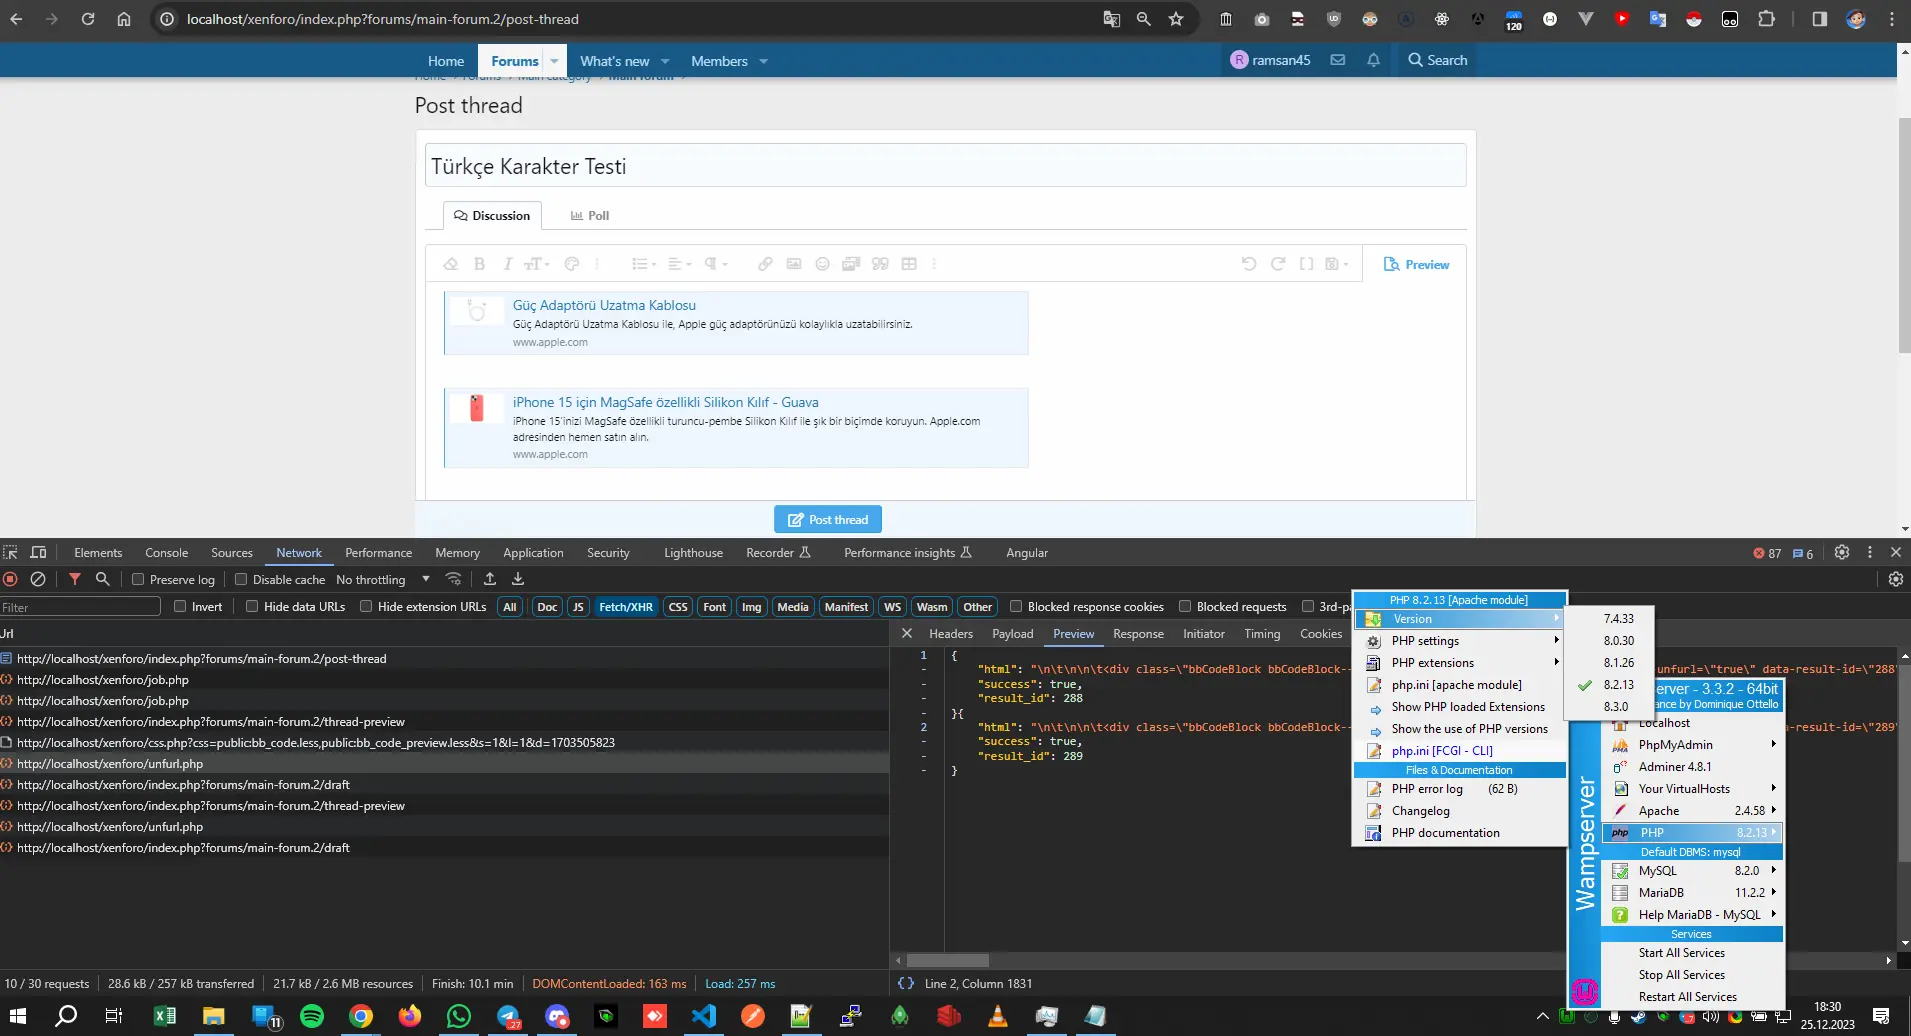Enable the Preserve log checkbox
Screen dimensions: 1911x1036
click(x=138, y=579)
